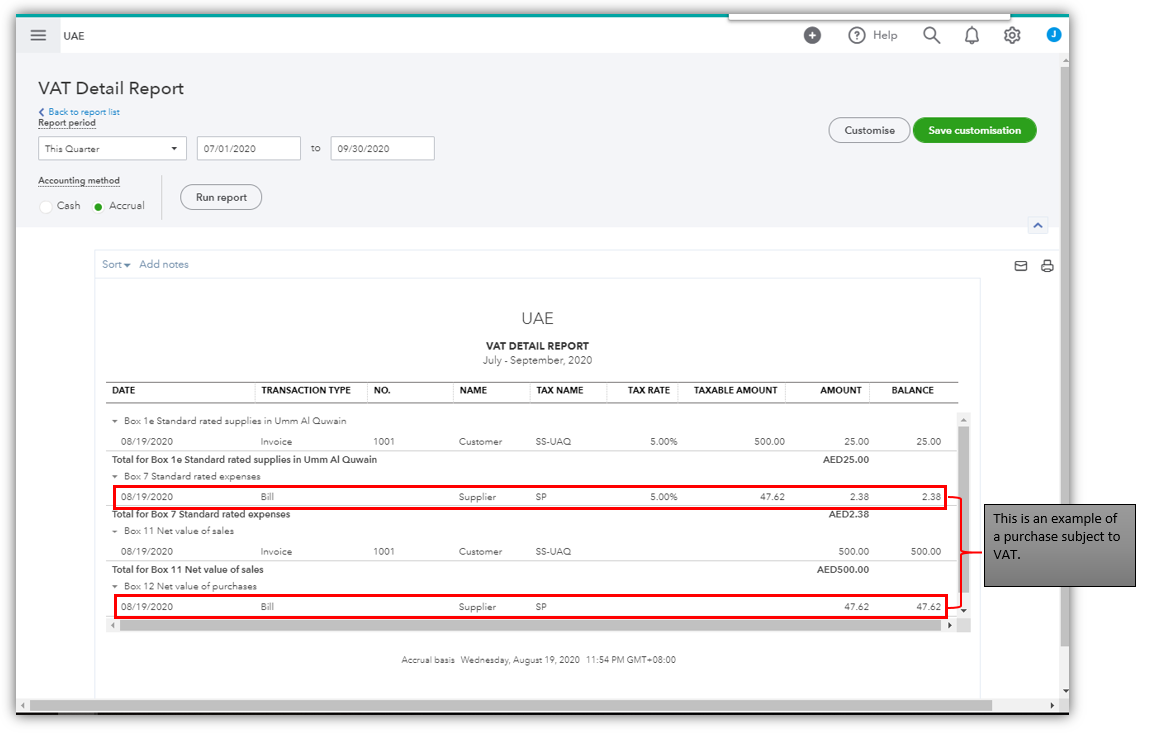Viewport: 1151px width, 735px height.
Task: Collapse the report options panel chevron
Action: (x=1038, y=226)
